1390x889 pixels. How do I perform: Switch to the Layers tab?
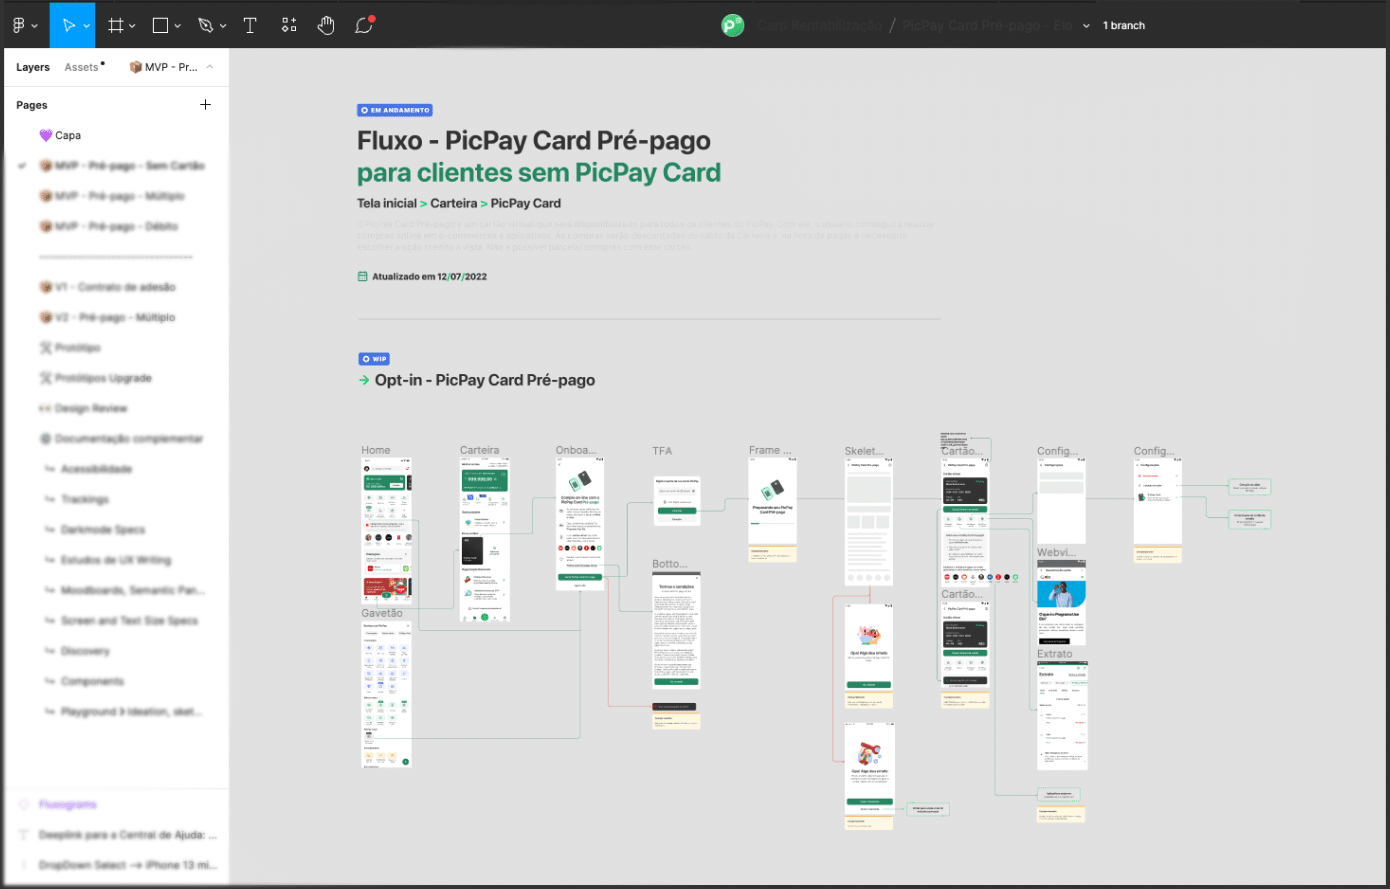(x=33, y=67)
